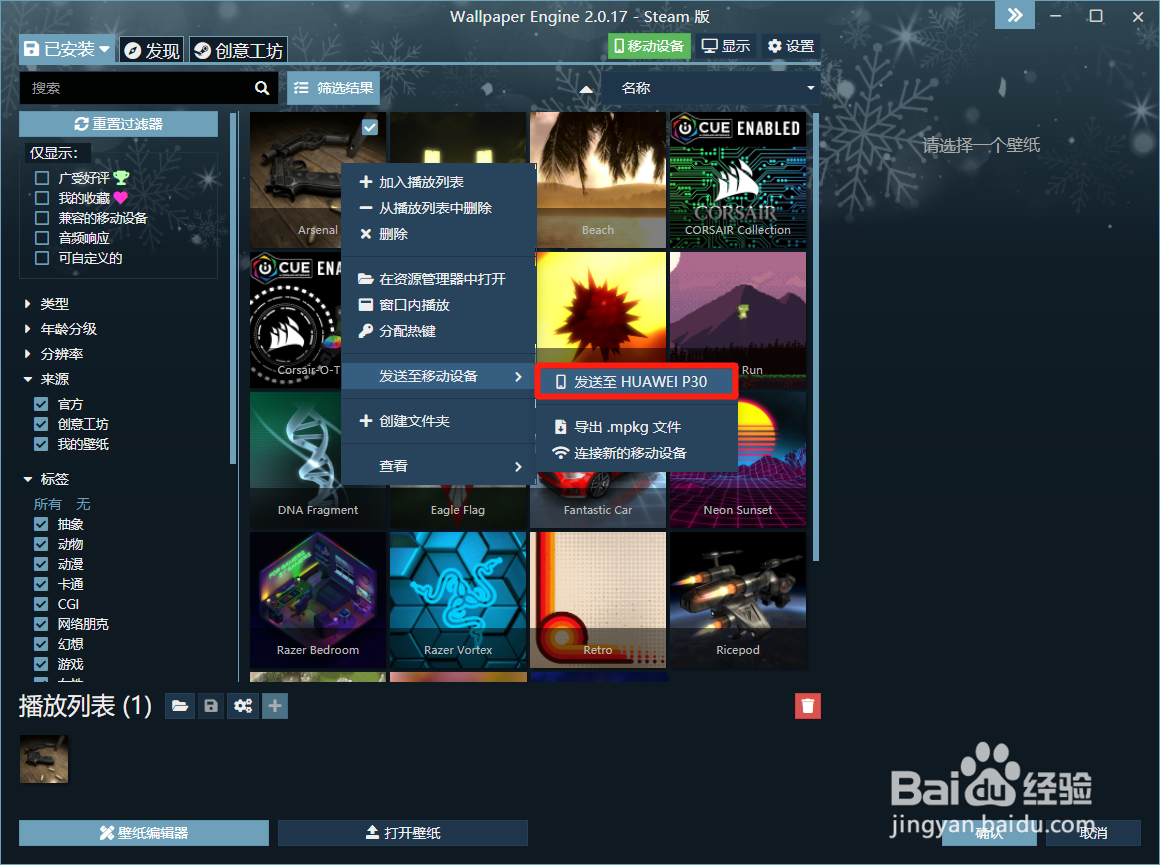Open the 名称 sort dropdown
This screenshot has height=865, width=1160.
pos(711,88)
